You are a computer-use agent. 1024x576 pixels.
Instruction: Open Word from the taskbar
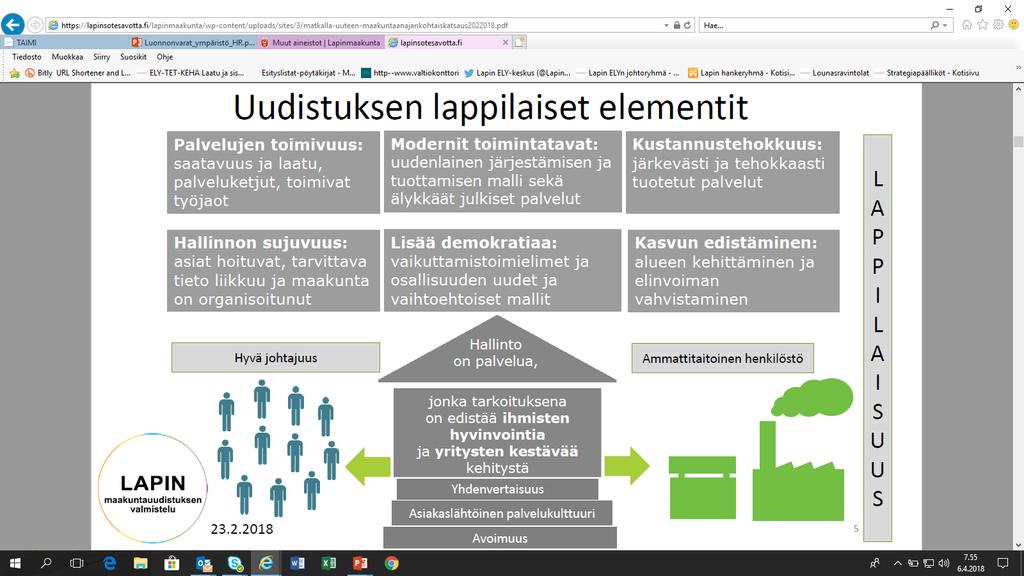297,563
